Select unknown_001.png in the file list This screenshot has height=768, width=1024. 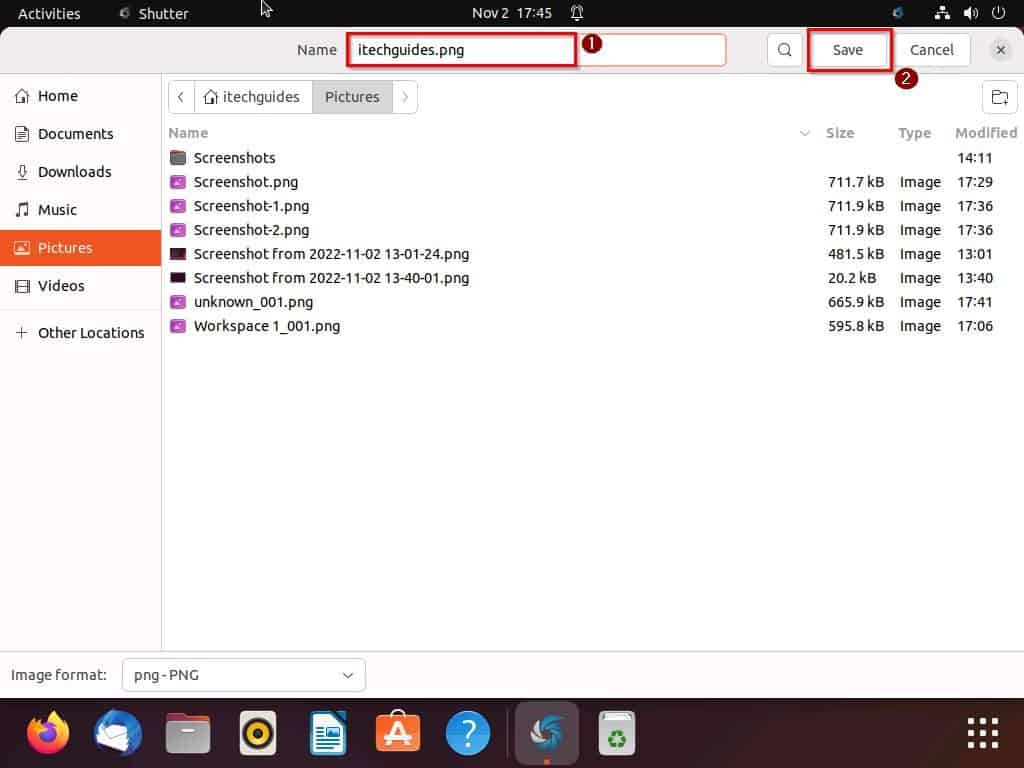[253, 302]
